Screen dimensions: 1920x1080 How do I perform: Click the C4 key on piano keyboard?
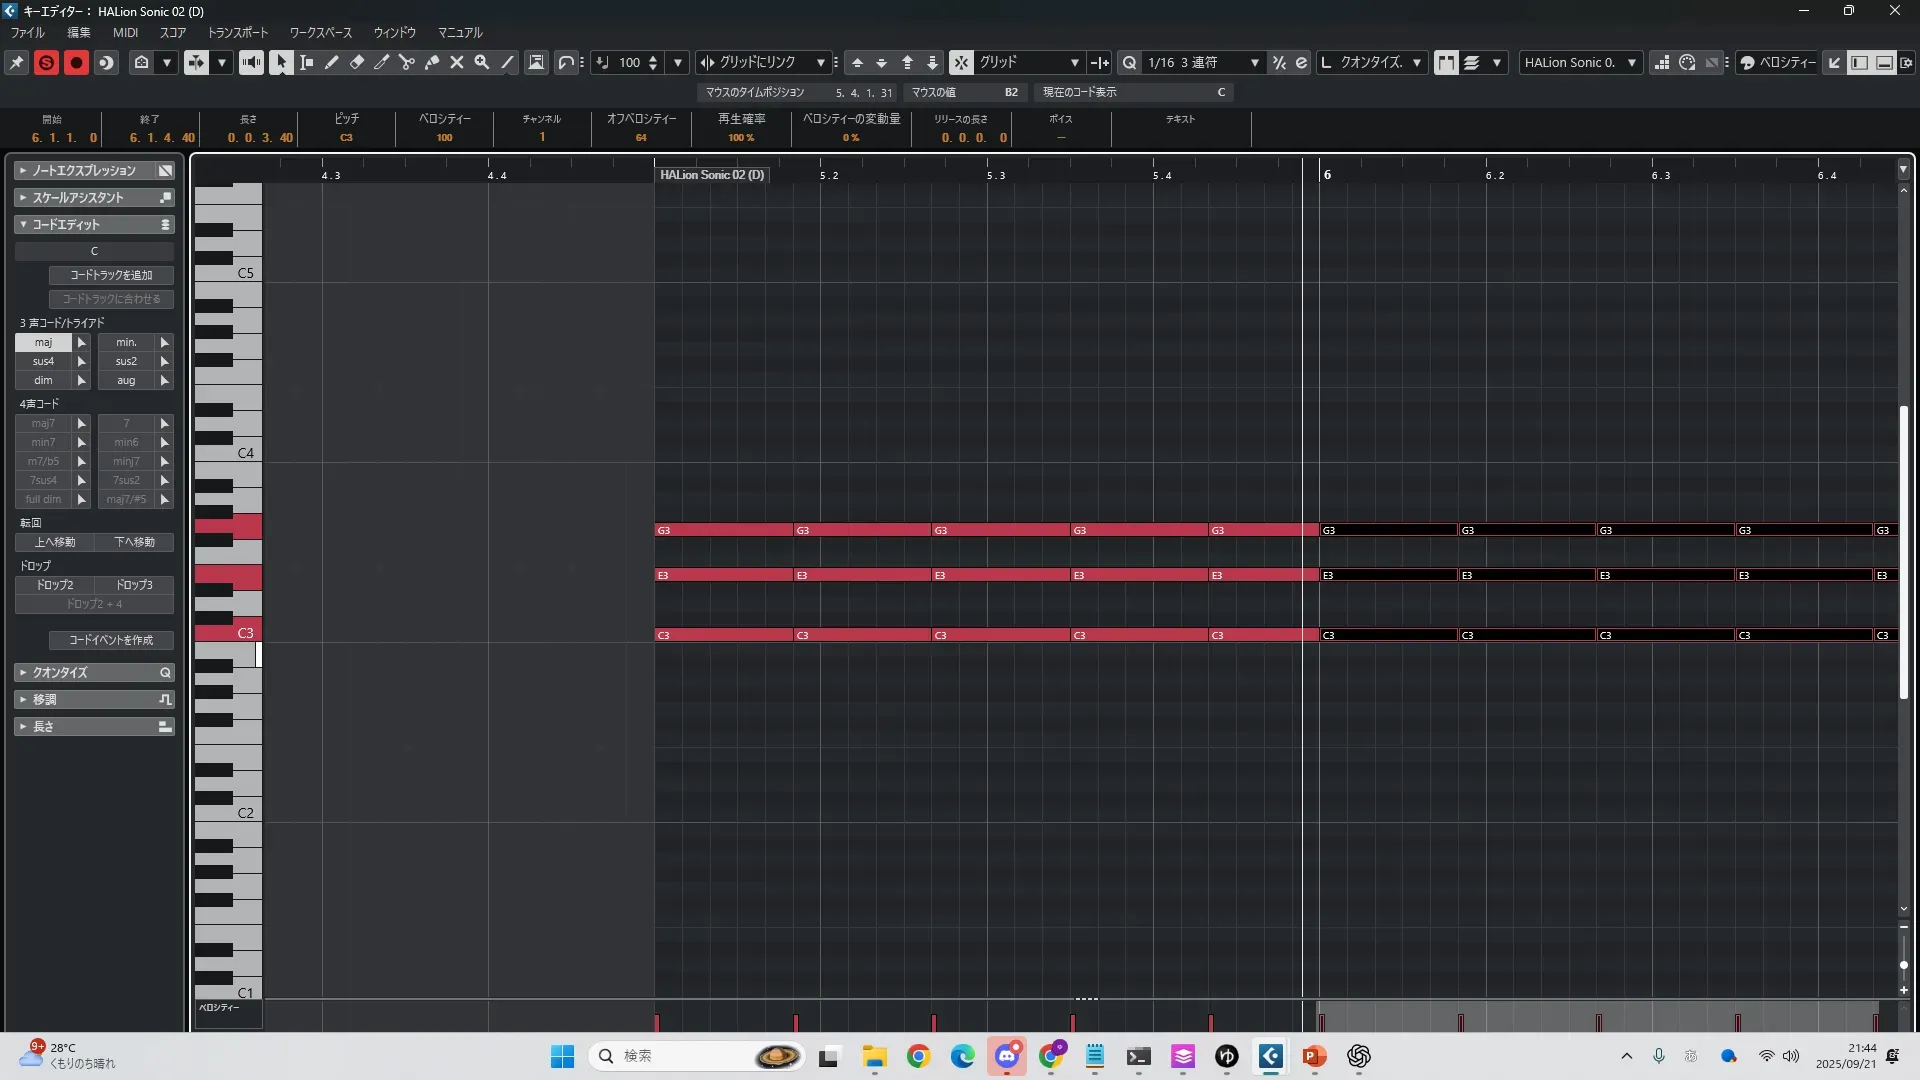click(x=228, y=453)
